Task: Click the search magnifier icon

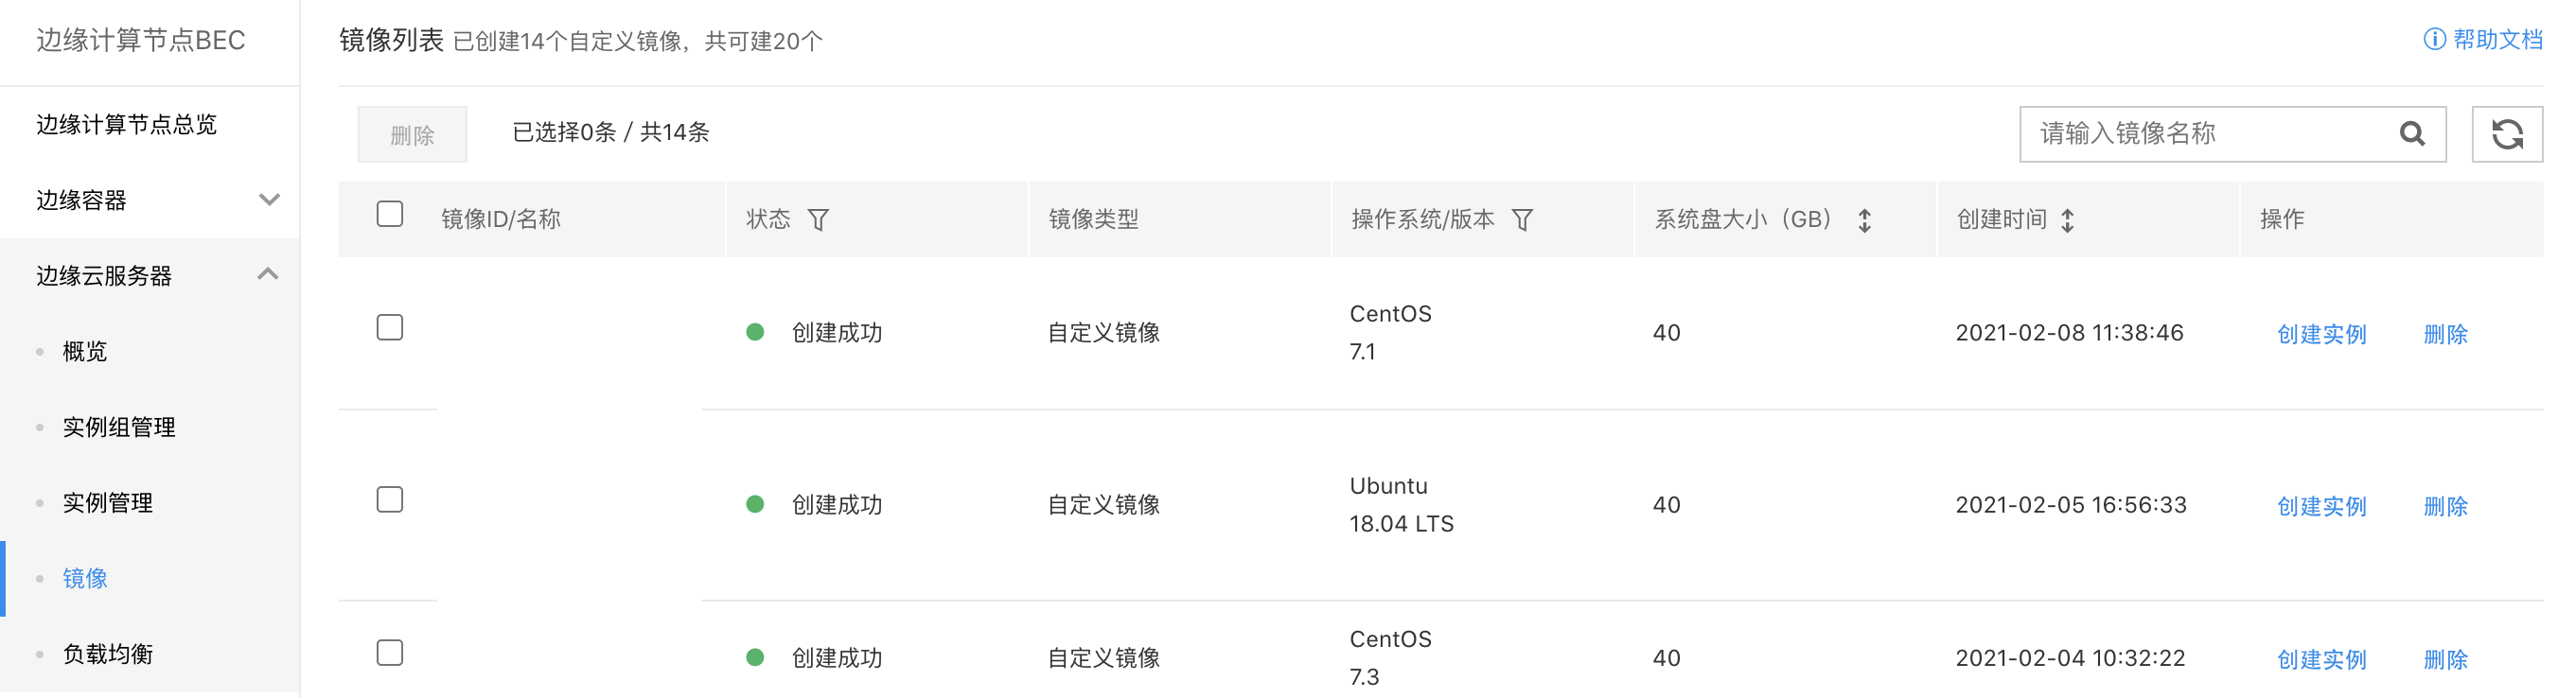Action: [2411, 134]
